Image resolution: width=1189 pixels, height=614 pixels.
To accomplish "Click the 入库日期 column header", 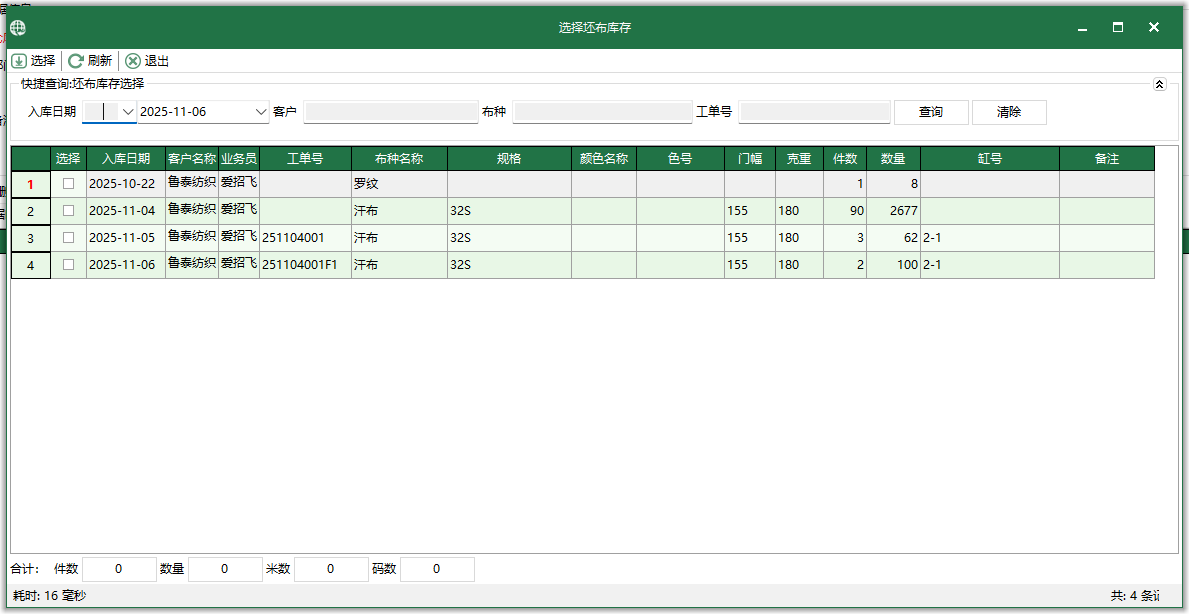I will [x=125, y=158].
